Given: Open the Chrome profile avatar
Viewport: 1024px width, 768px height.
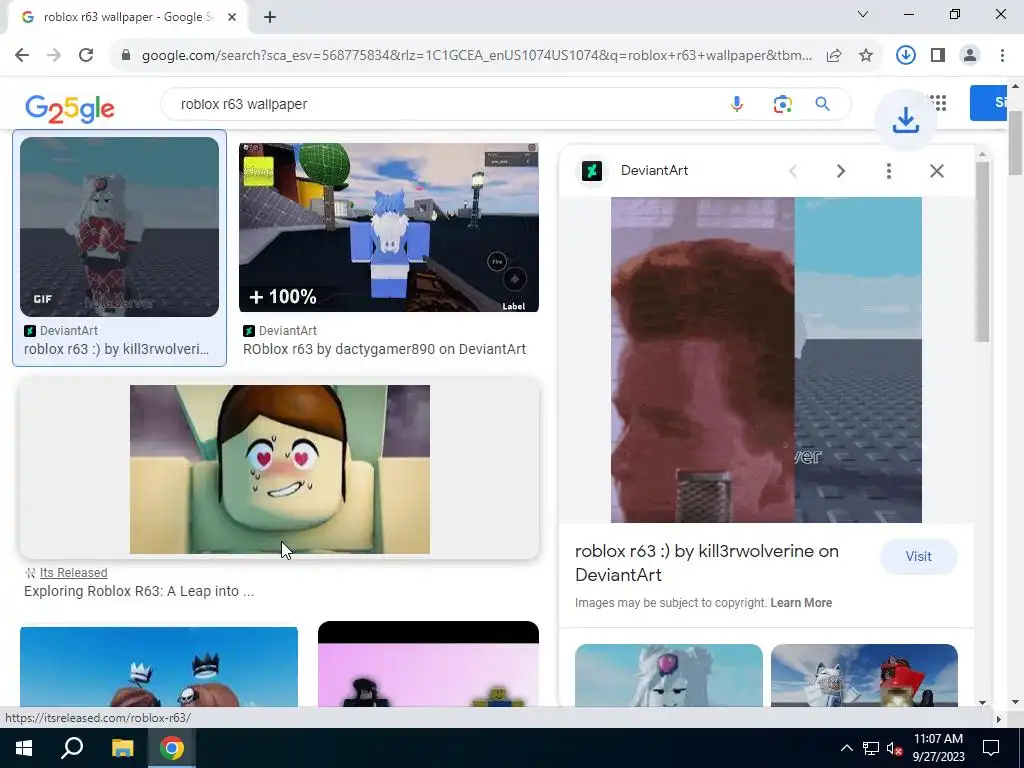Looking at the screenshot, I should click(970, 56).
